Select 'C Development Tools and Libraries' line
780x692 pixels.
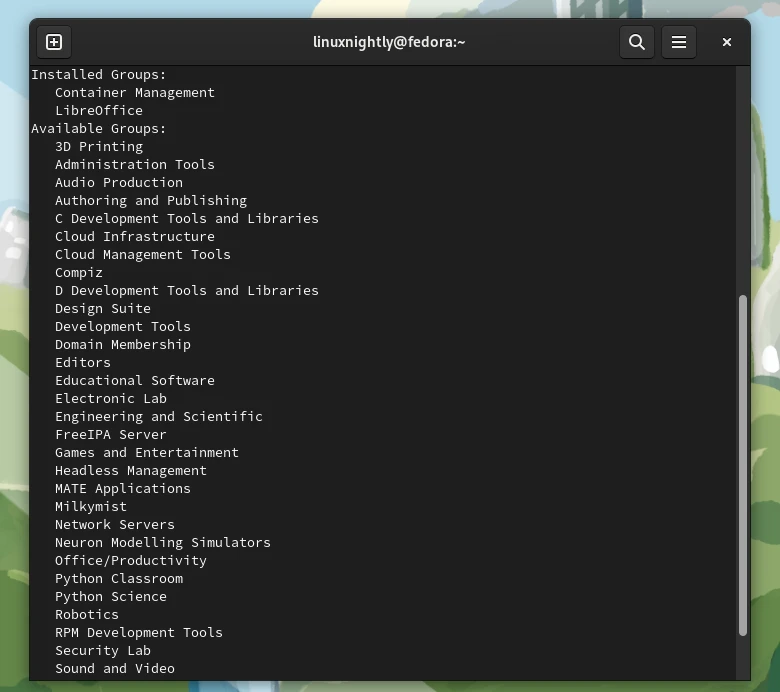point(187,218)
